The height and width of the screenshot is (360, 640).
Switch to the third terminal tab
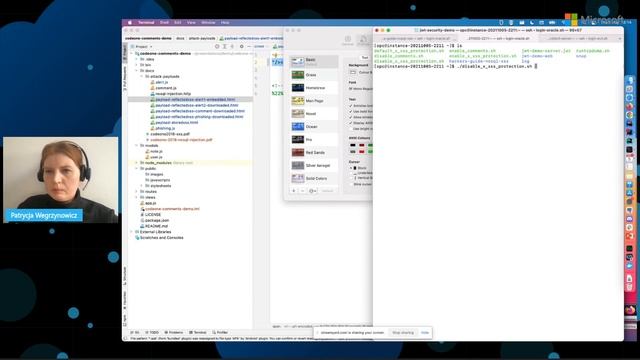click(580, 38)
